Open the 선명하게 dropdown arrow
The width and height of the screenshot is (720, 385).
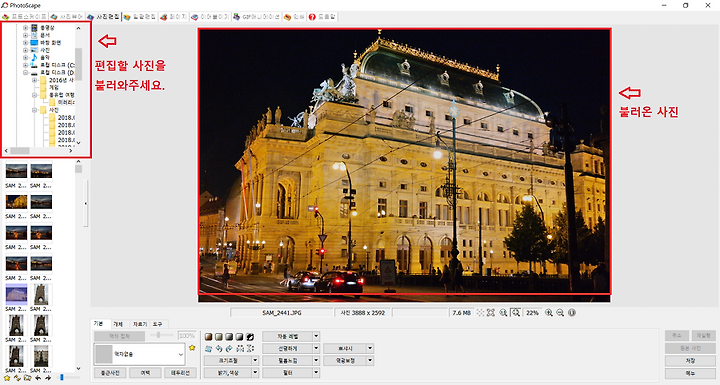(x=316, y=349)
